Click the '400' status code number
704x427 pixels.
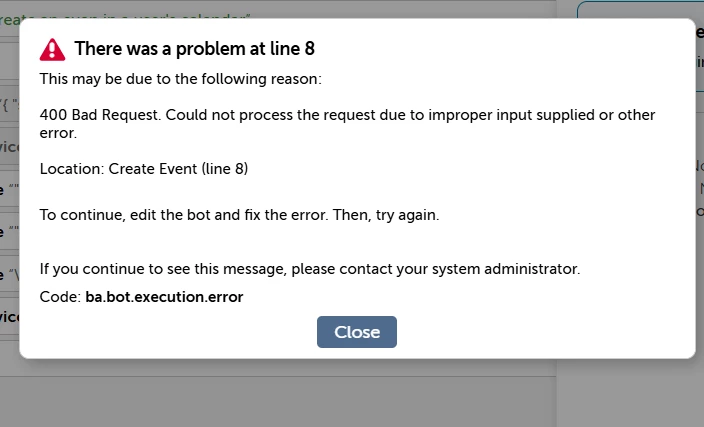tap(53, 115)
